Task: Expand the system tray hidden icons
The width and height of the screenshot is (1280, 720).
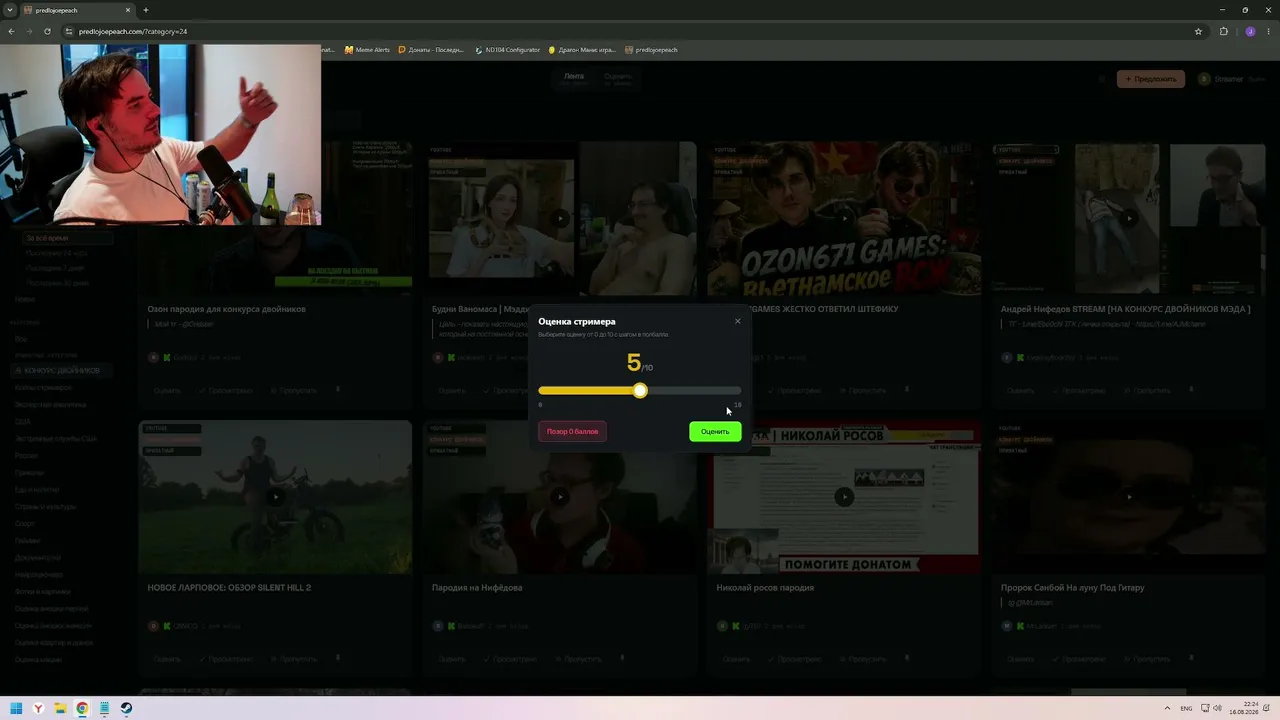Action: pyautogui.click(x=1169, y=708)
